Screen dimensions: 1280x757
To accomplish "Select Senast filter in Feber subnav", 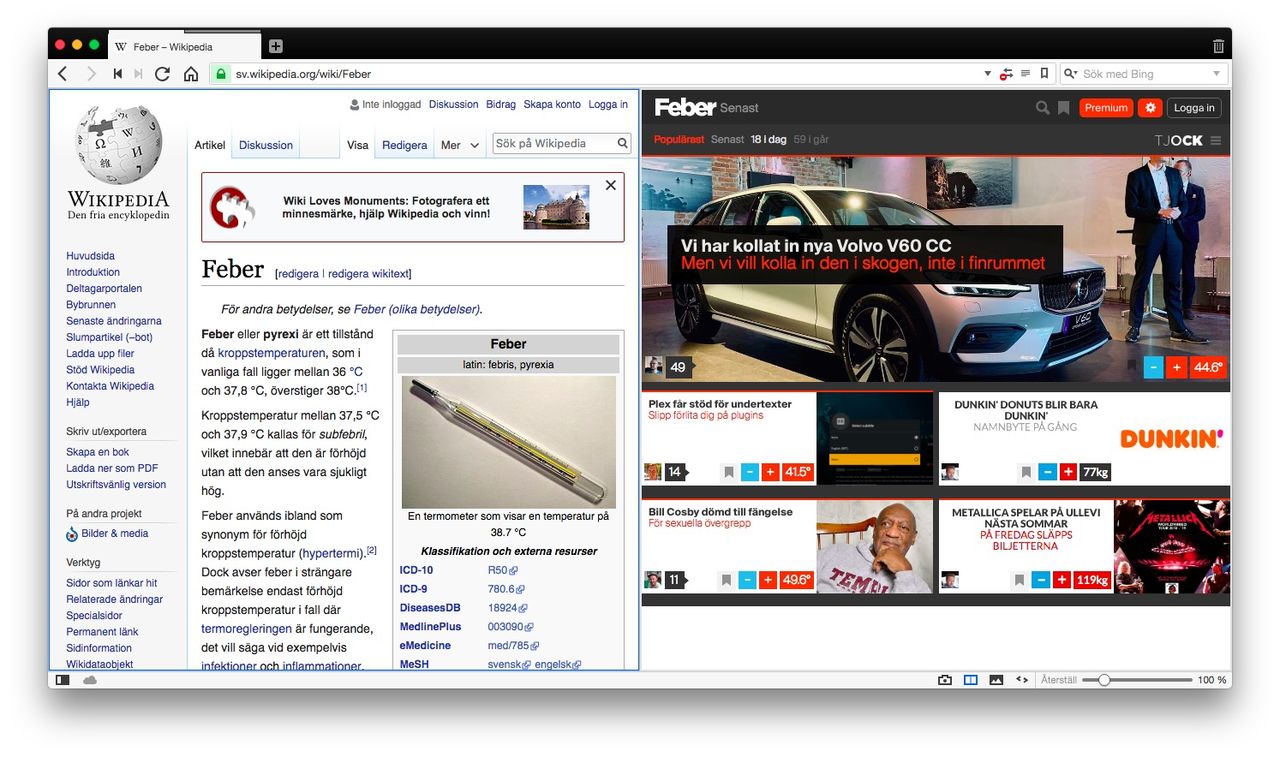I will point(727,140).
